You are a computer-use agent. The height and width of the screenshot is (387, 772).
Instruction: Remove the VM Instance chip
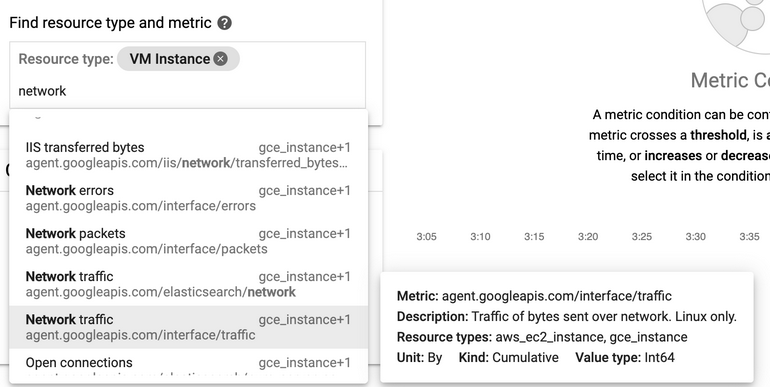[221, 59]
